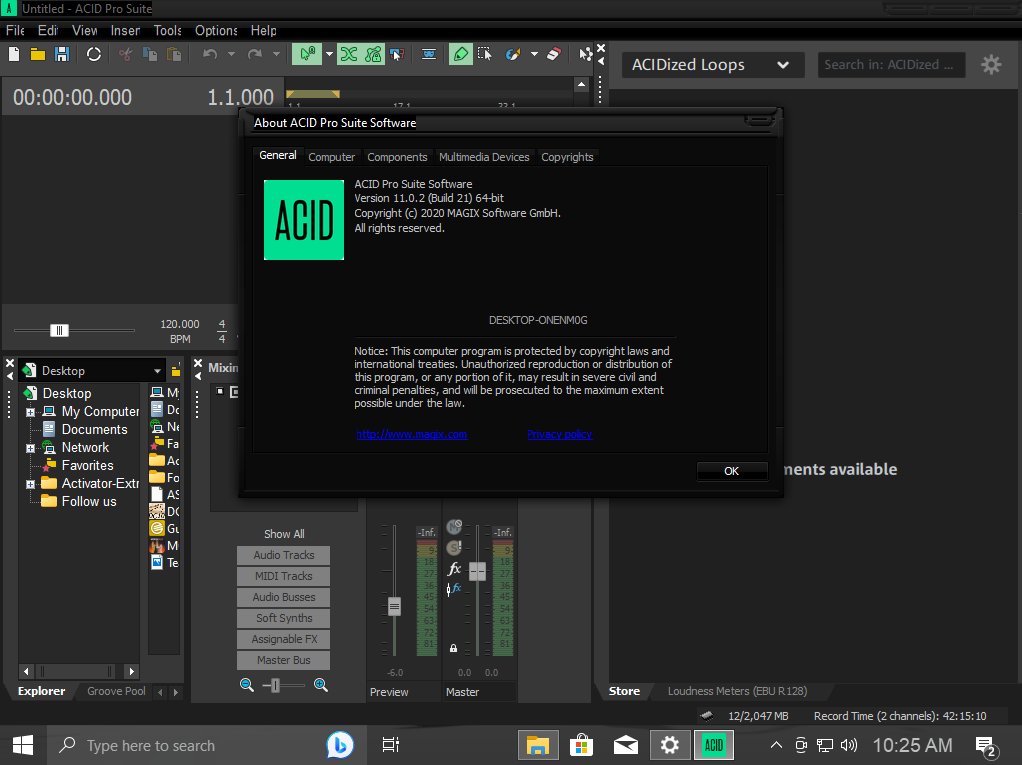
Task: Select the Draw pencil tool
Action: [x=460, y=54]
